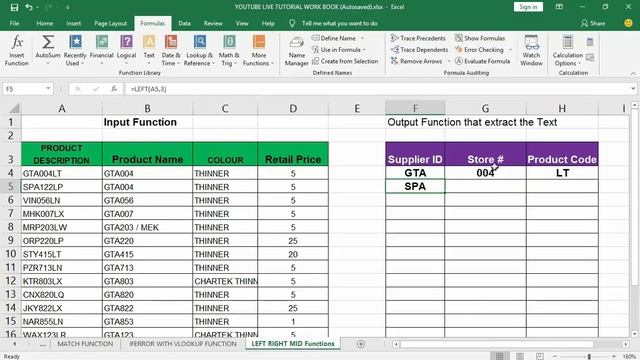Open the Financial functions library
Screen dimensions: 640x360
tap(102, 51)
